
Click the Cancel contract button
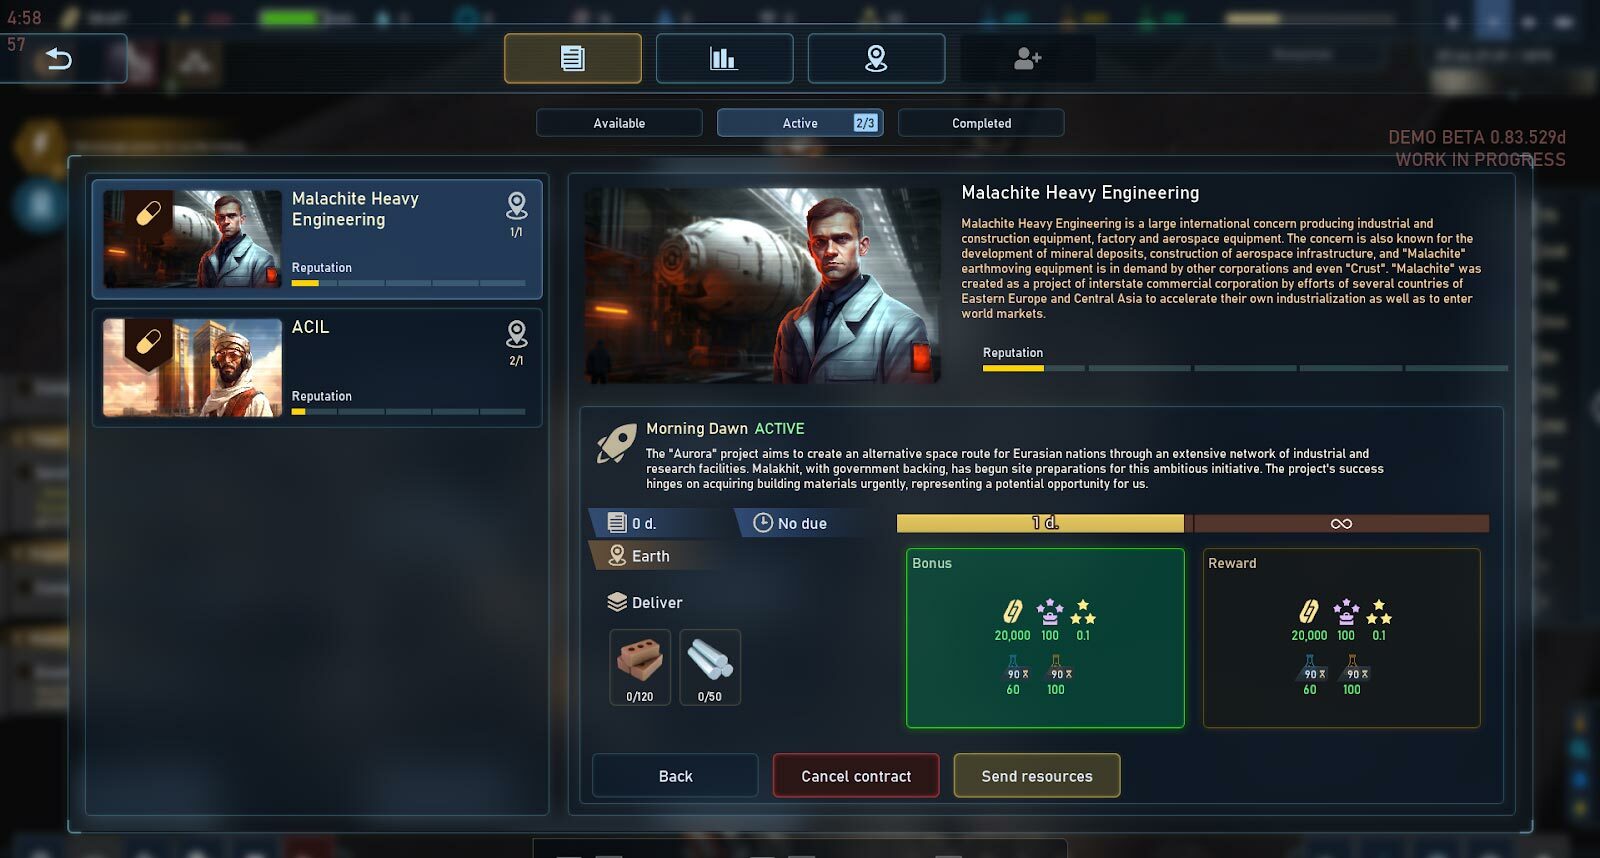[856, 776]
